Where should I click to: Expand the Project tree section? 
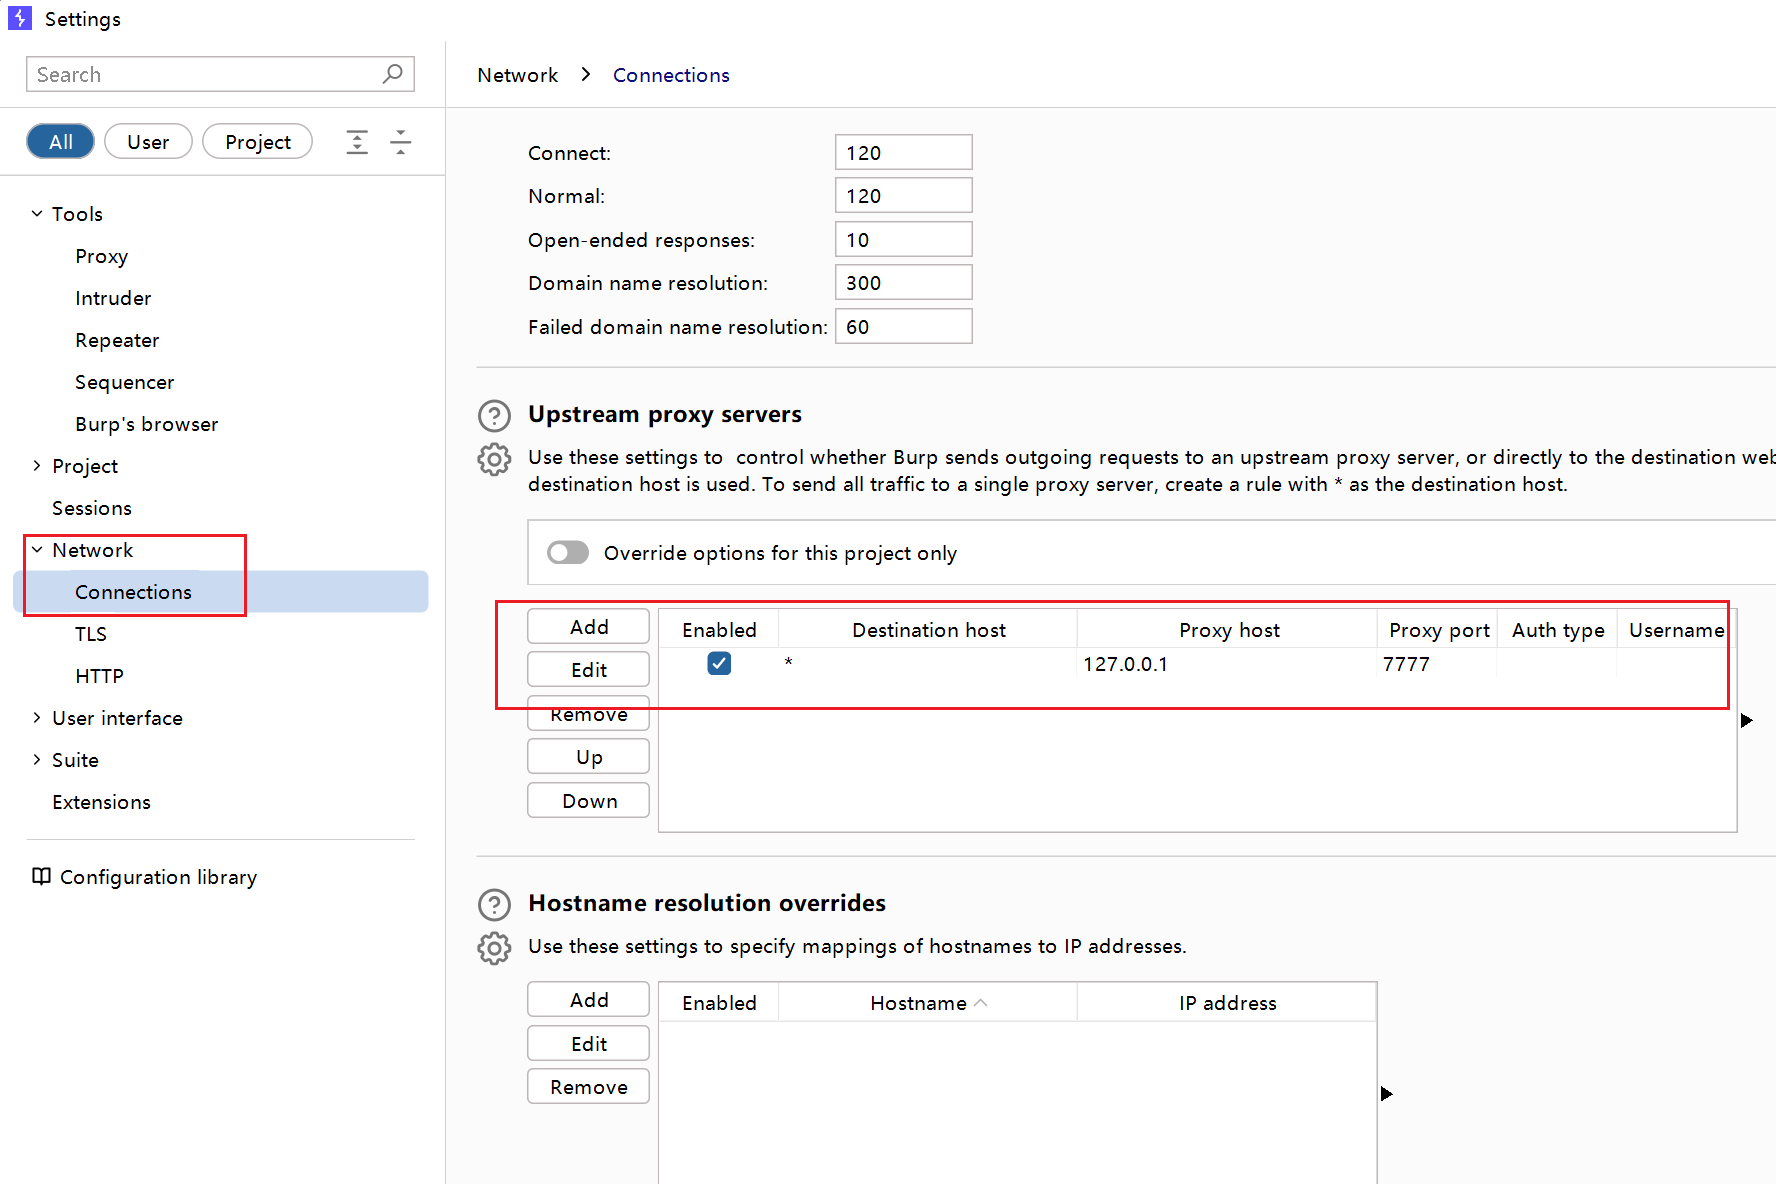click(37, 466)
